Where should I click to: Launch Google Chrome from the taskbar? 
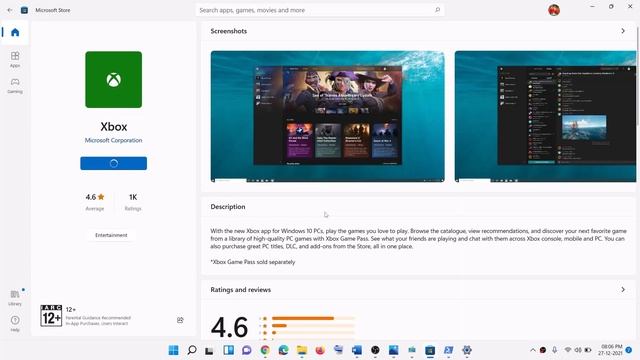(x=265, y=350)
